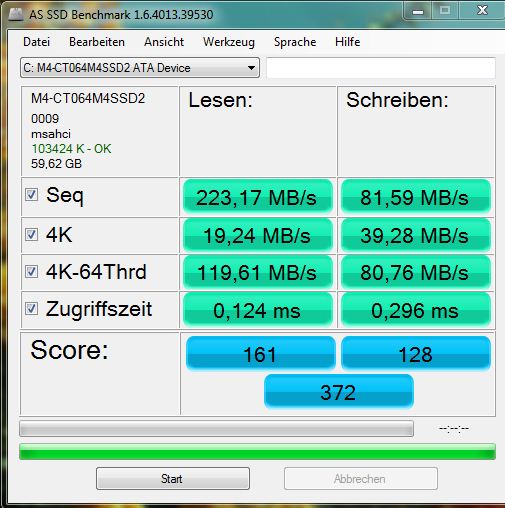The height and width of the screenshot is (508, 505).
Task: Open the Datei menu
Action: click(36, 42)
